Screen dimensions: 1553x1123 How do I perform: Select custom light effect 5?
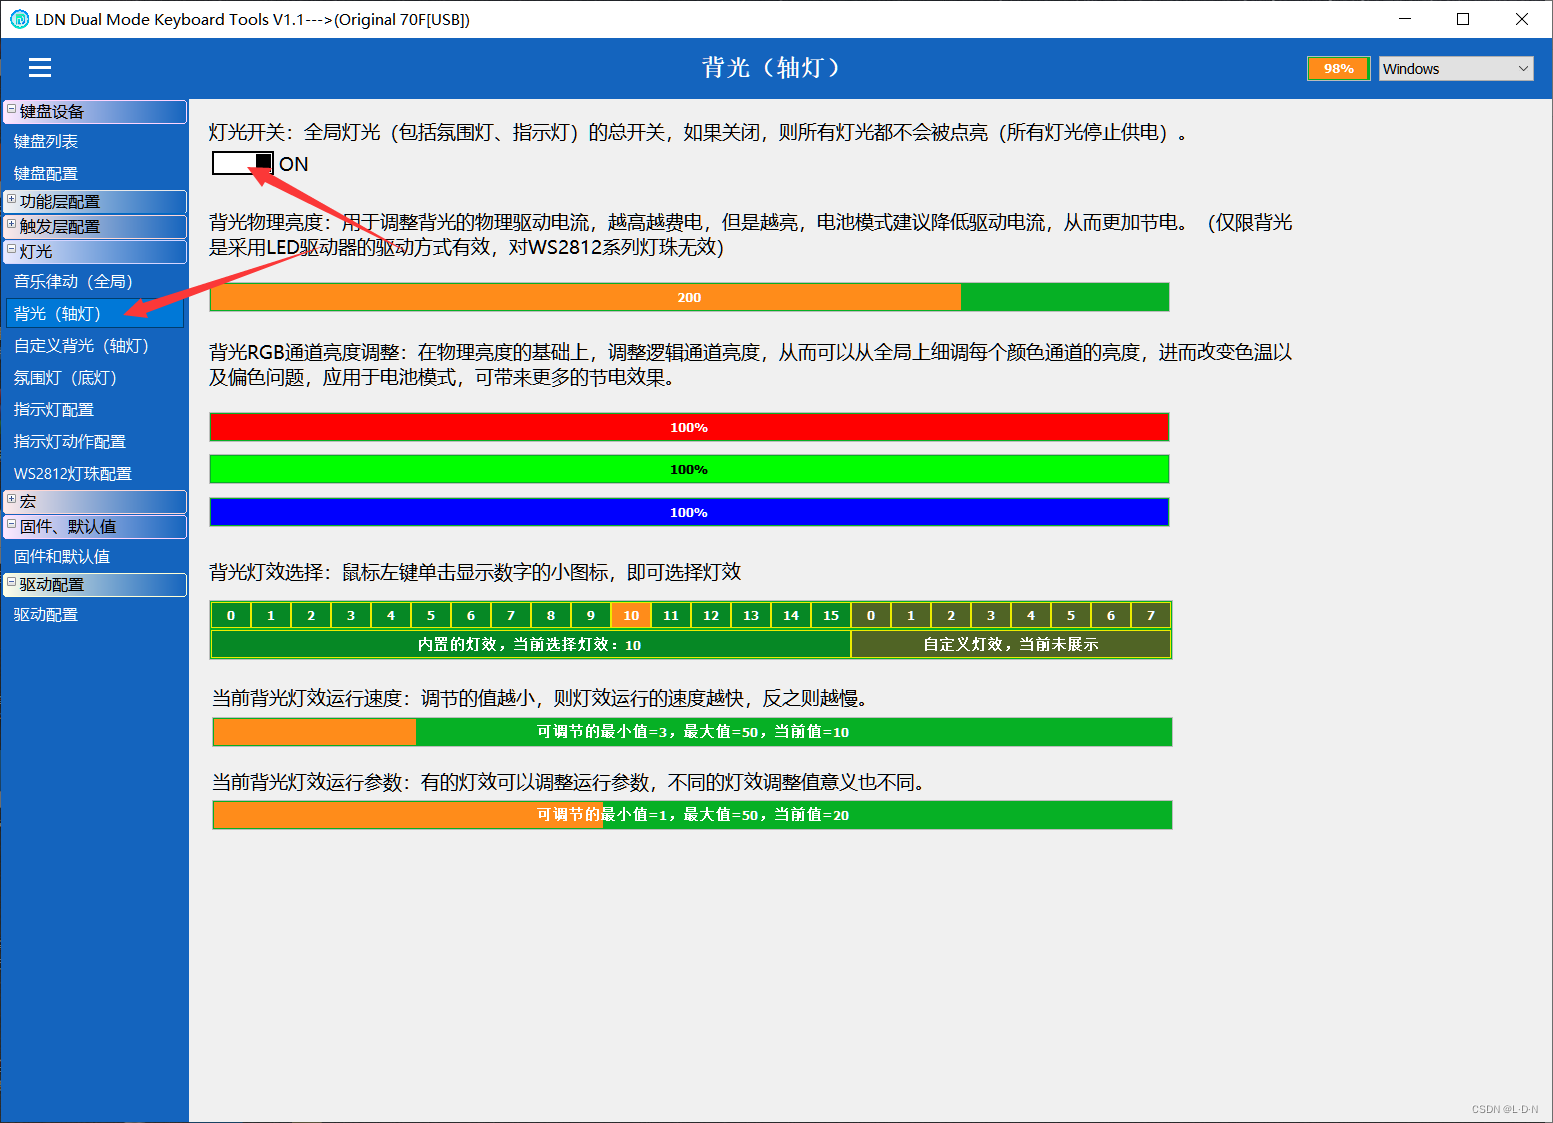pos(1071,615)
